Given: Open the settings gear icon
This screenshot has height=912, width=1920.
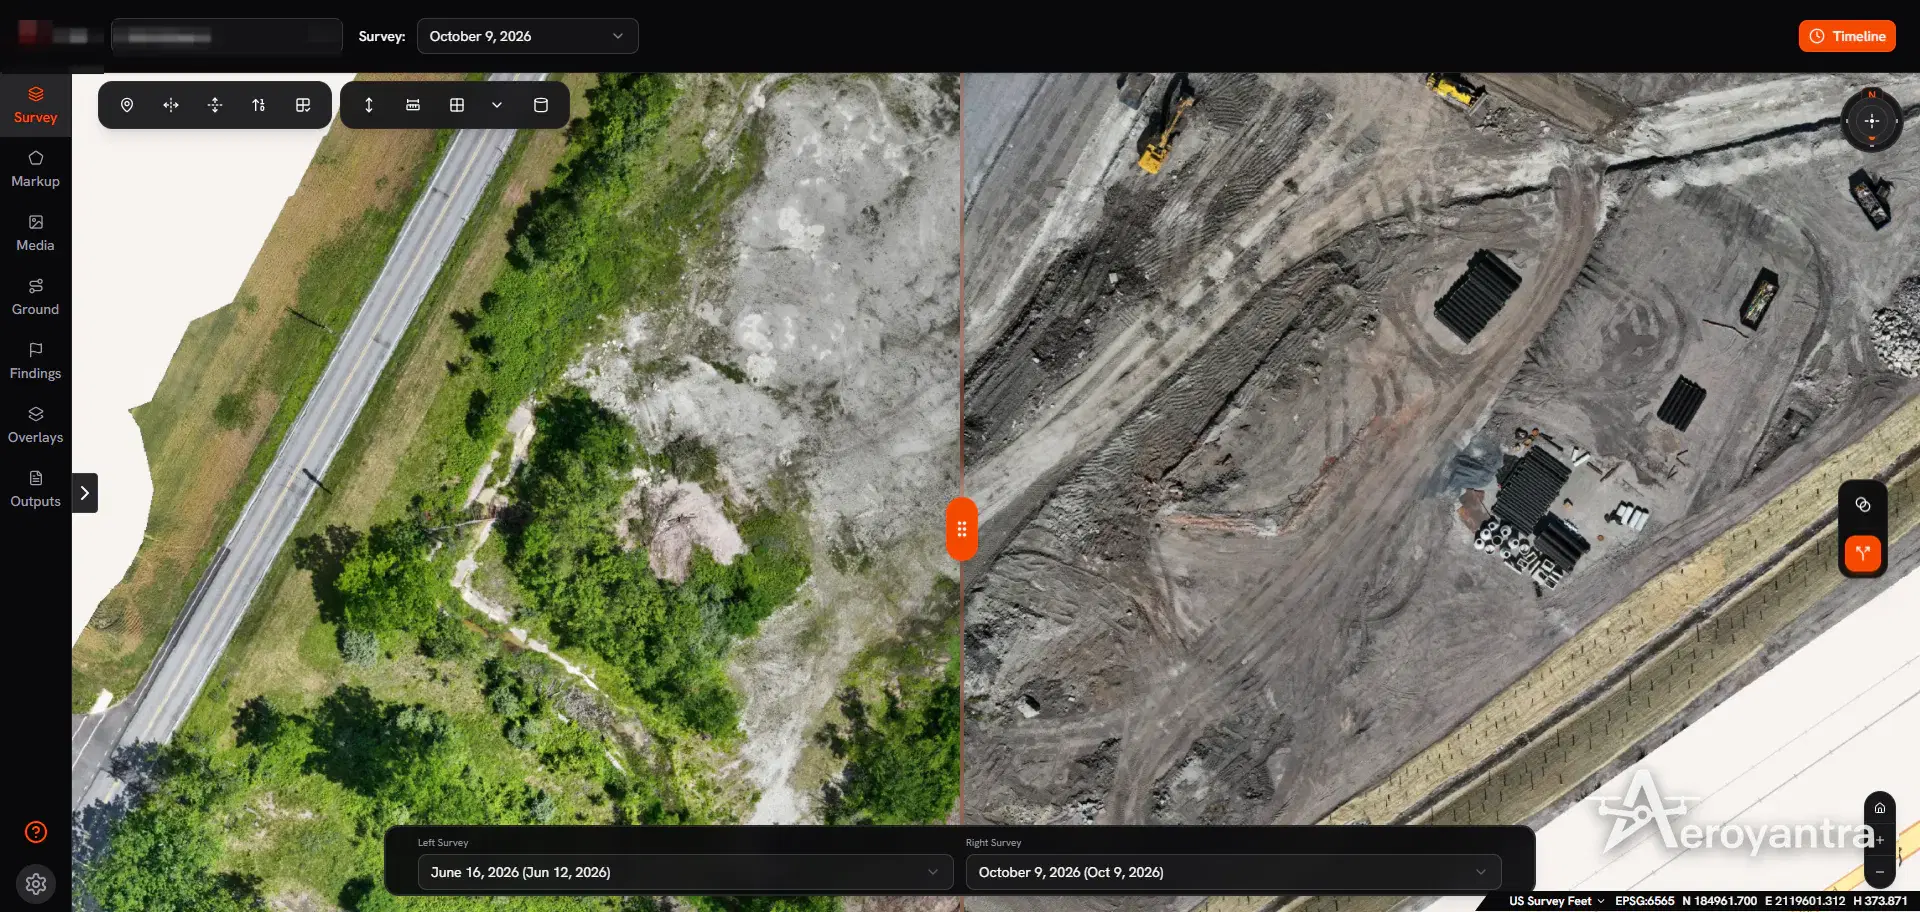Looking at the screenshot, I should click(36, 884).
